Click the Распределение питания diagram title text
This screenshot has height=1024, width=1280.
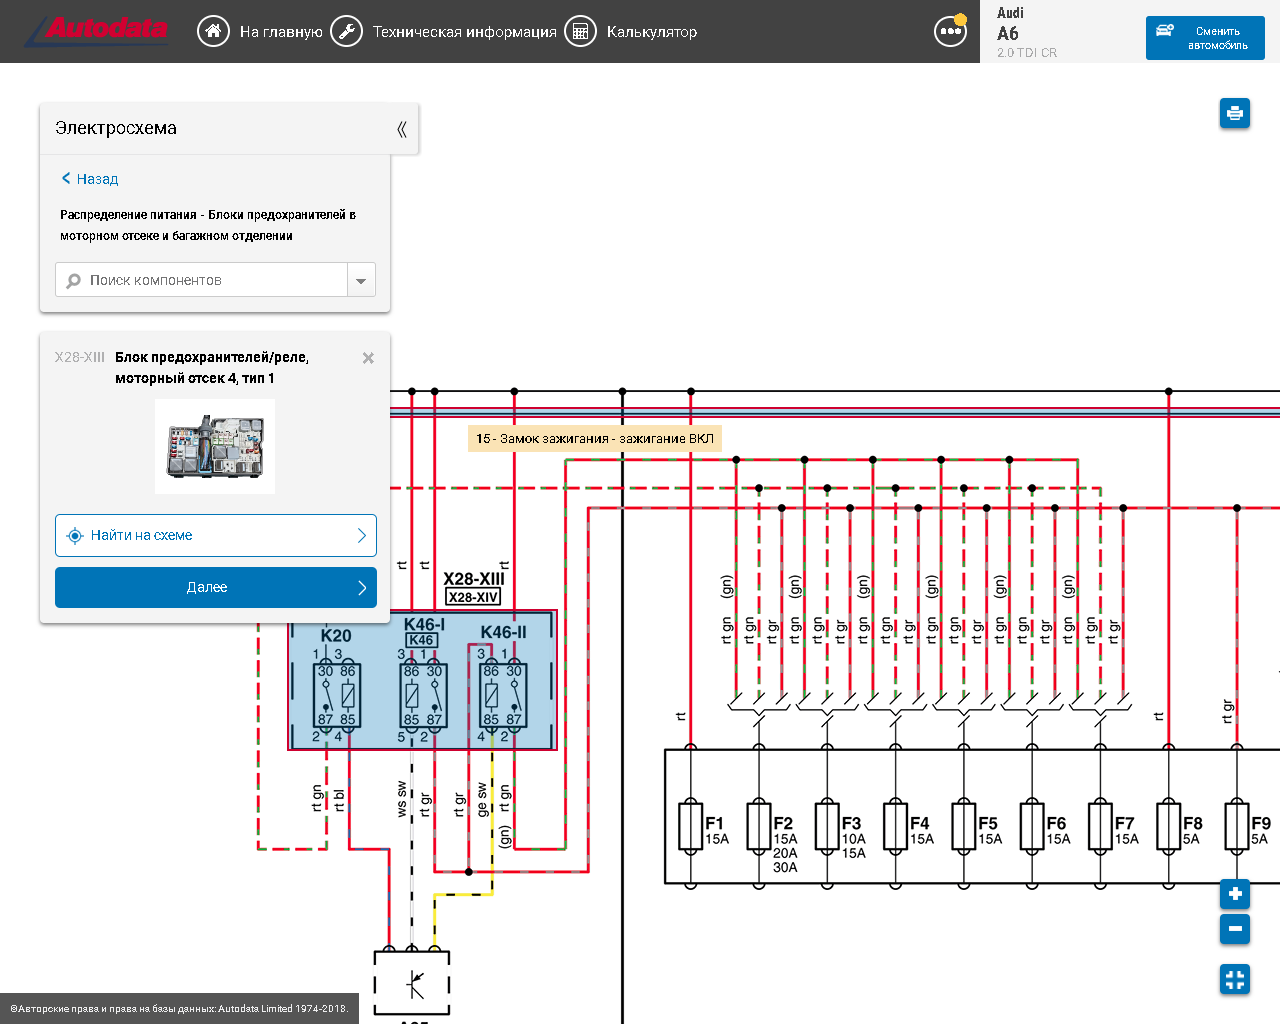[x=208, y=225]
